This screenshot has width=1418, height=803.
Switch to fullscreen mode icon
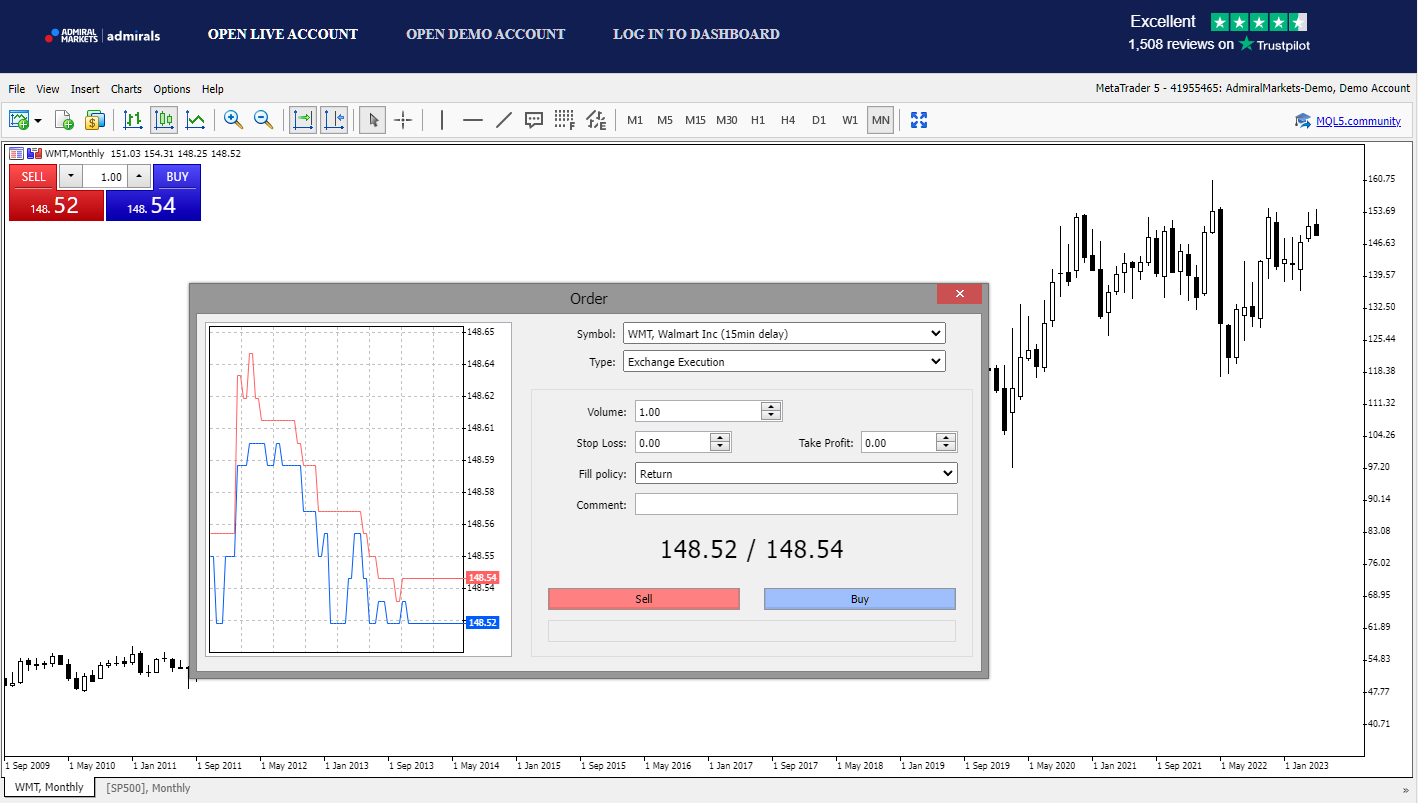[919, 120]
